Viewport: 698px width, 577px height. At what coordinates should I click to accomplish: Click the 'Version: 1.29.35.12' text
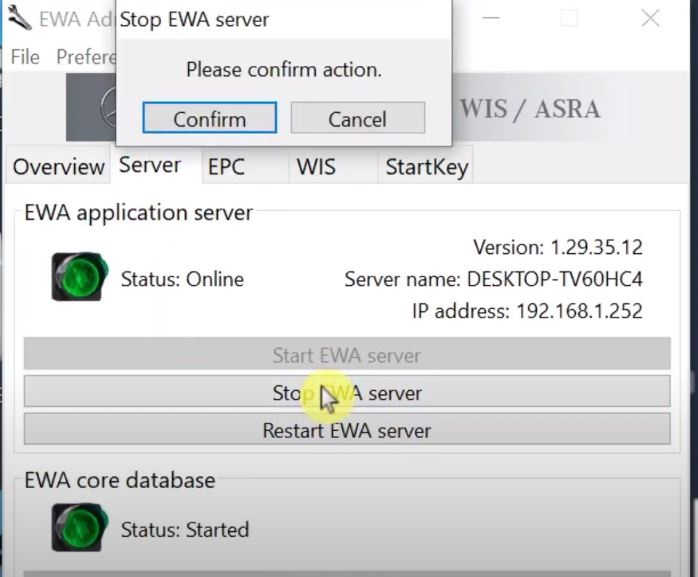558,247
